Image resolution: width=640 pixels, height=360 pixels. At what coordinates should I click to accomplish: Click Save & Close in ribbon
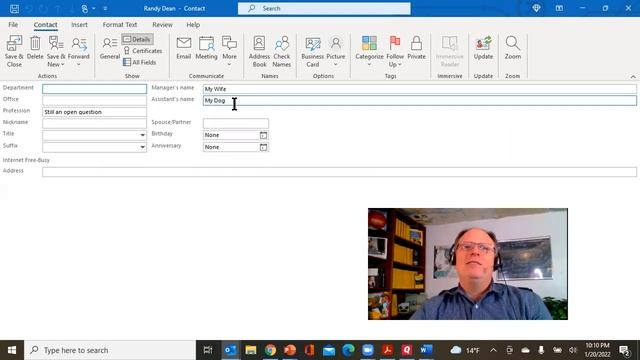coord(14,51)
